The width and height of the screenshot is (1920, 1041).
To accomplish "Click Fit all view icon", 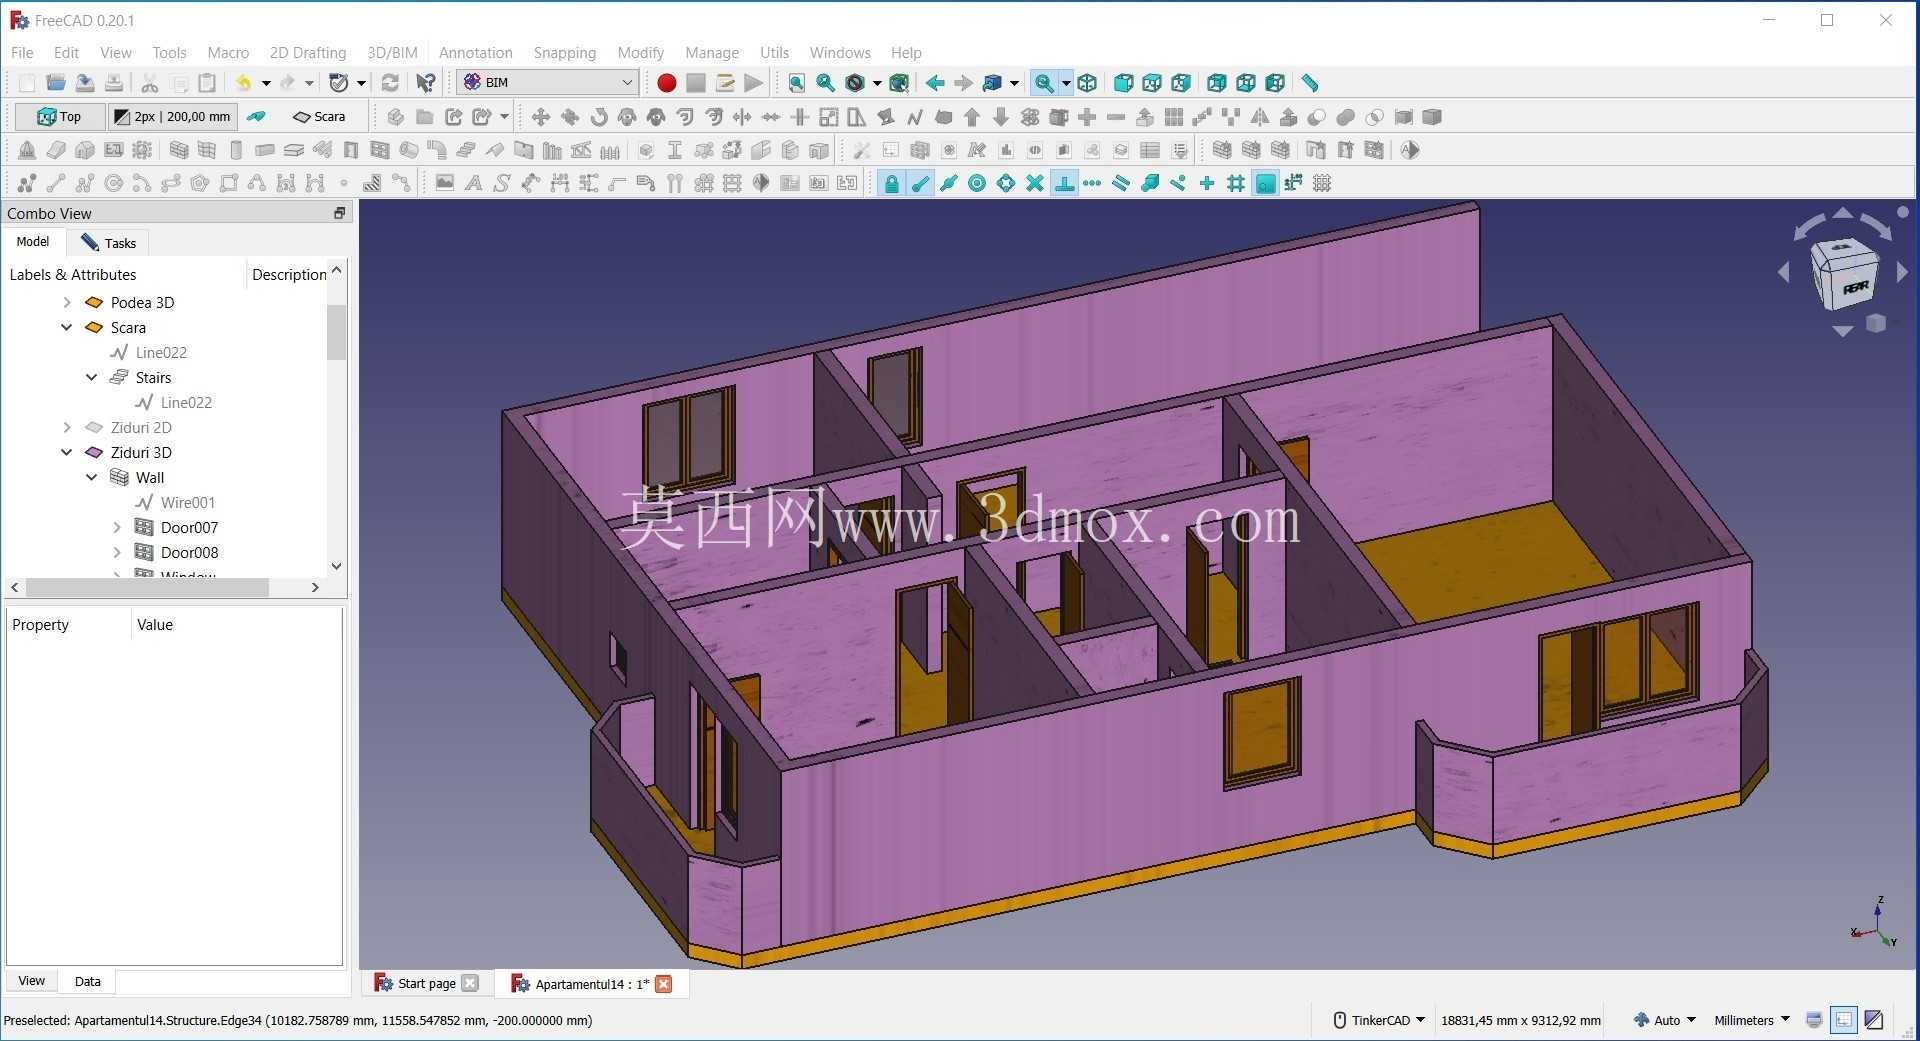I will point(796,83).
